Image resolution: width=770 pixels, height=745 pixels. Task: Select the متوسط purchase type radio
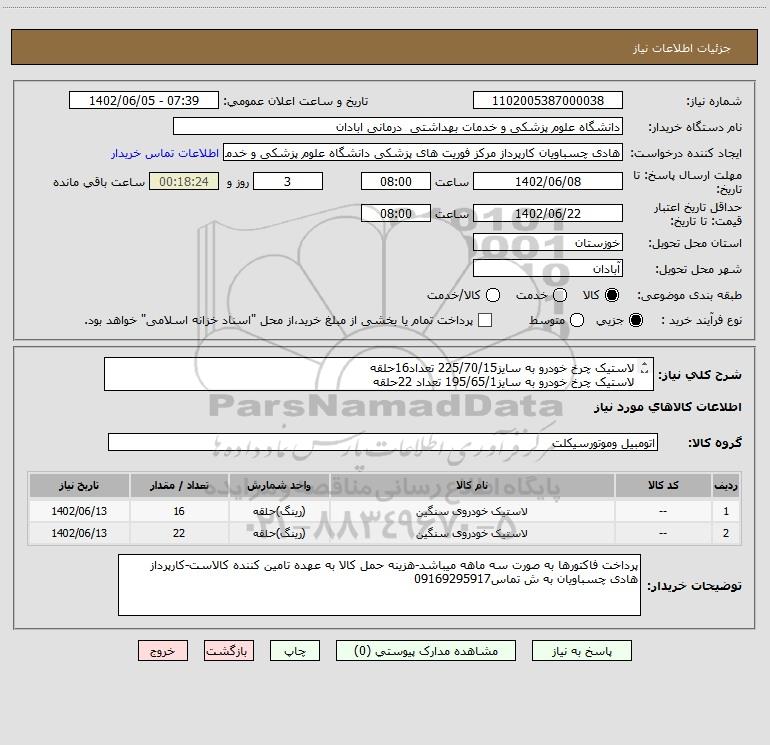(x=577, y=320)
